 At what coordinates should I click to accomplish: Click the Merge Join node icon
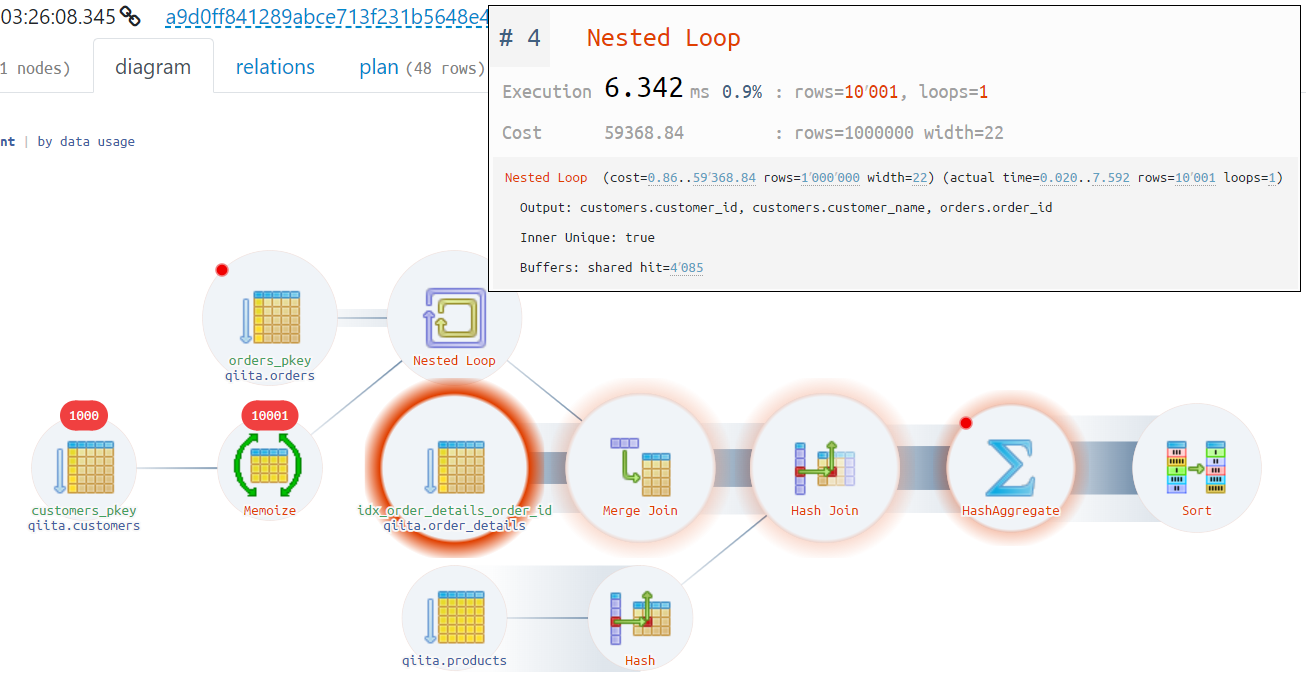coord(640,465)
